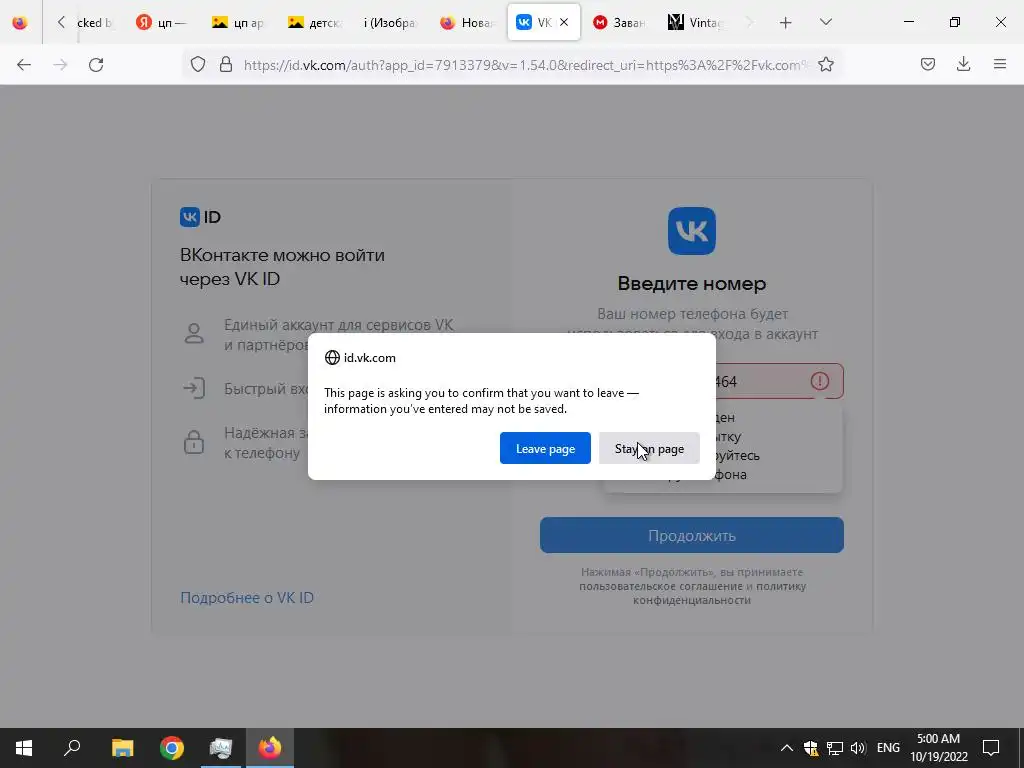Open a new tab with plus icon
The height and width of the screenshot is (768, 1024).
point(786,23)
